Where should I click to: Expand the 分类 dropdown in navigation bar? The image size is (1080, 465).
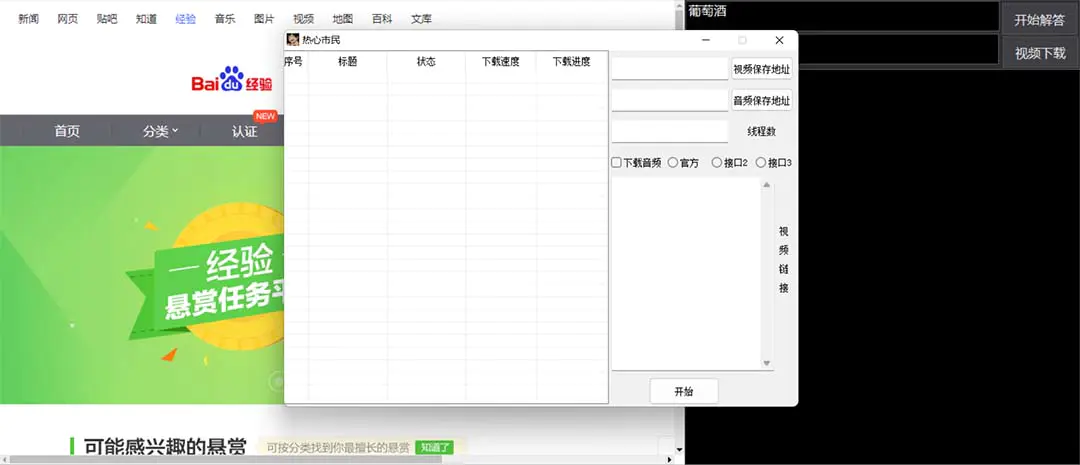click(x=160, y=131)
